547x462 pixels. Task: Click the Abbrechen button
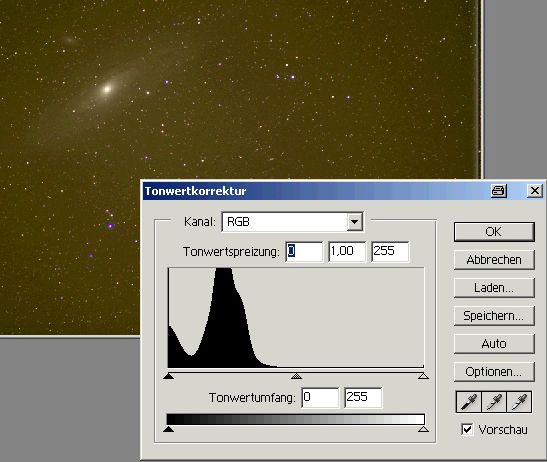(494, 260)
